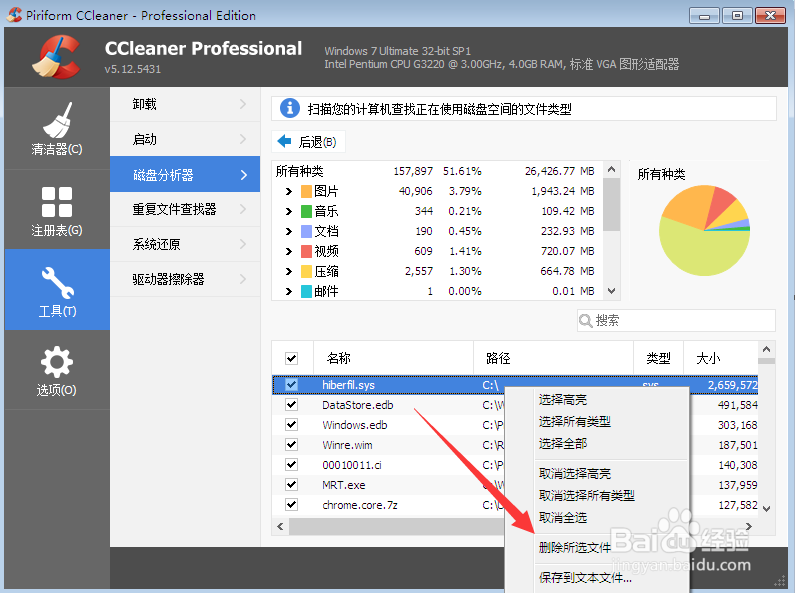This screenshot has width=795, height=593.
Task: Open the Uninstall (卸载) tool
Action: coord(185,104)
